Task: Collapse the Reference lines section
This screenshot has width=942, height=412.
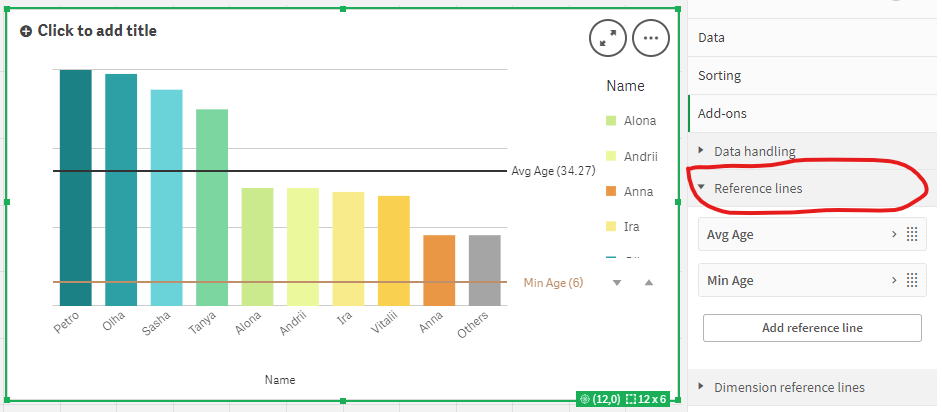Action: click(757, 188)
